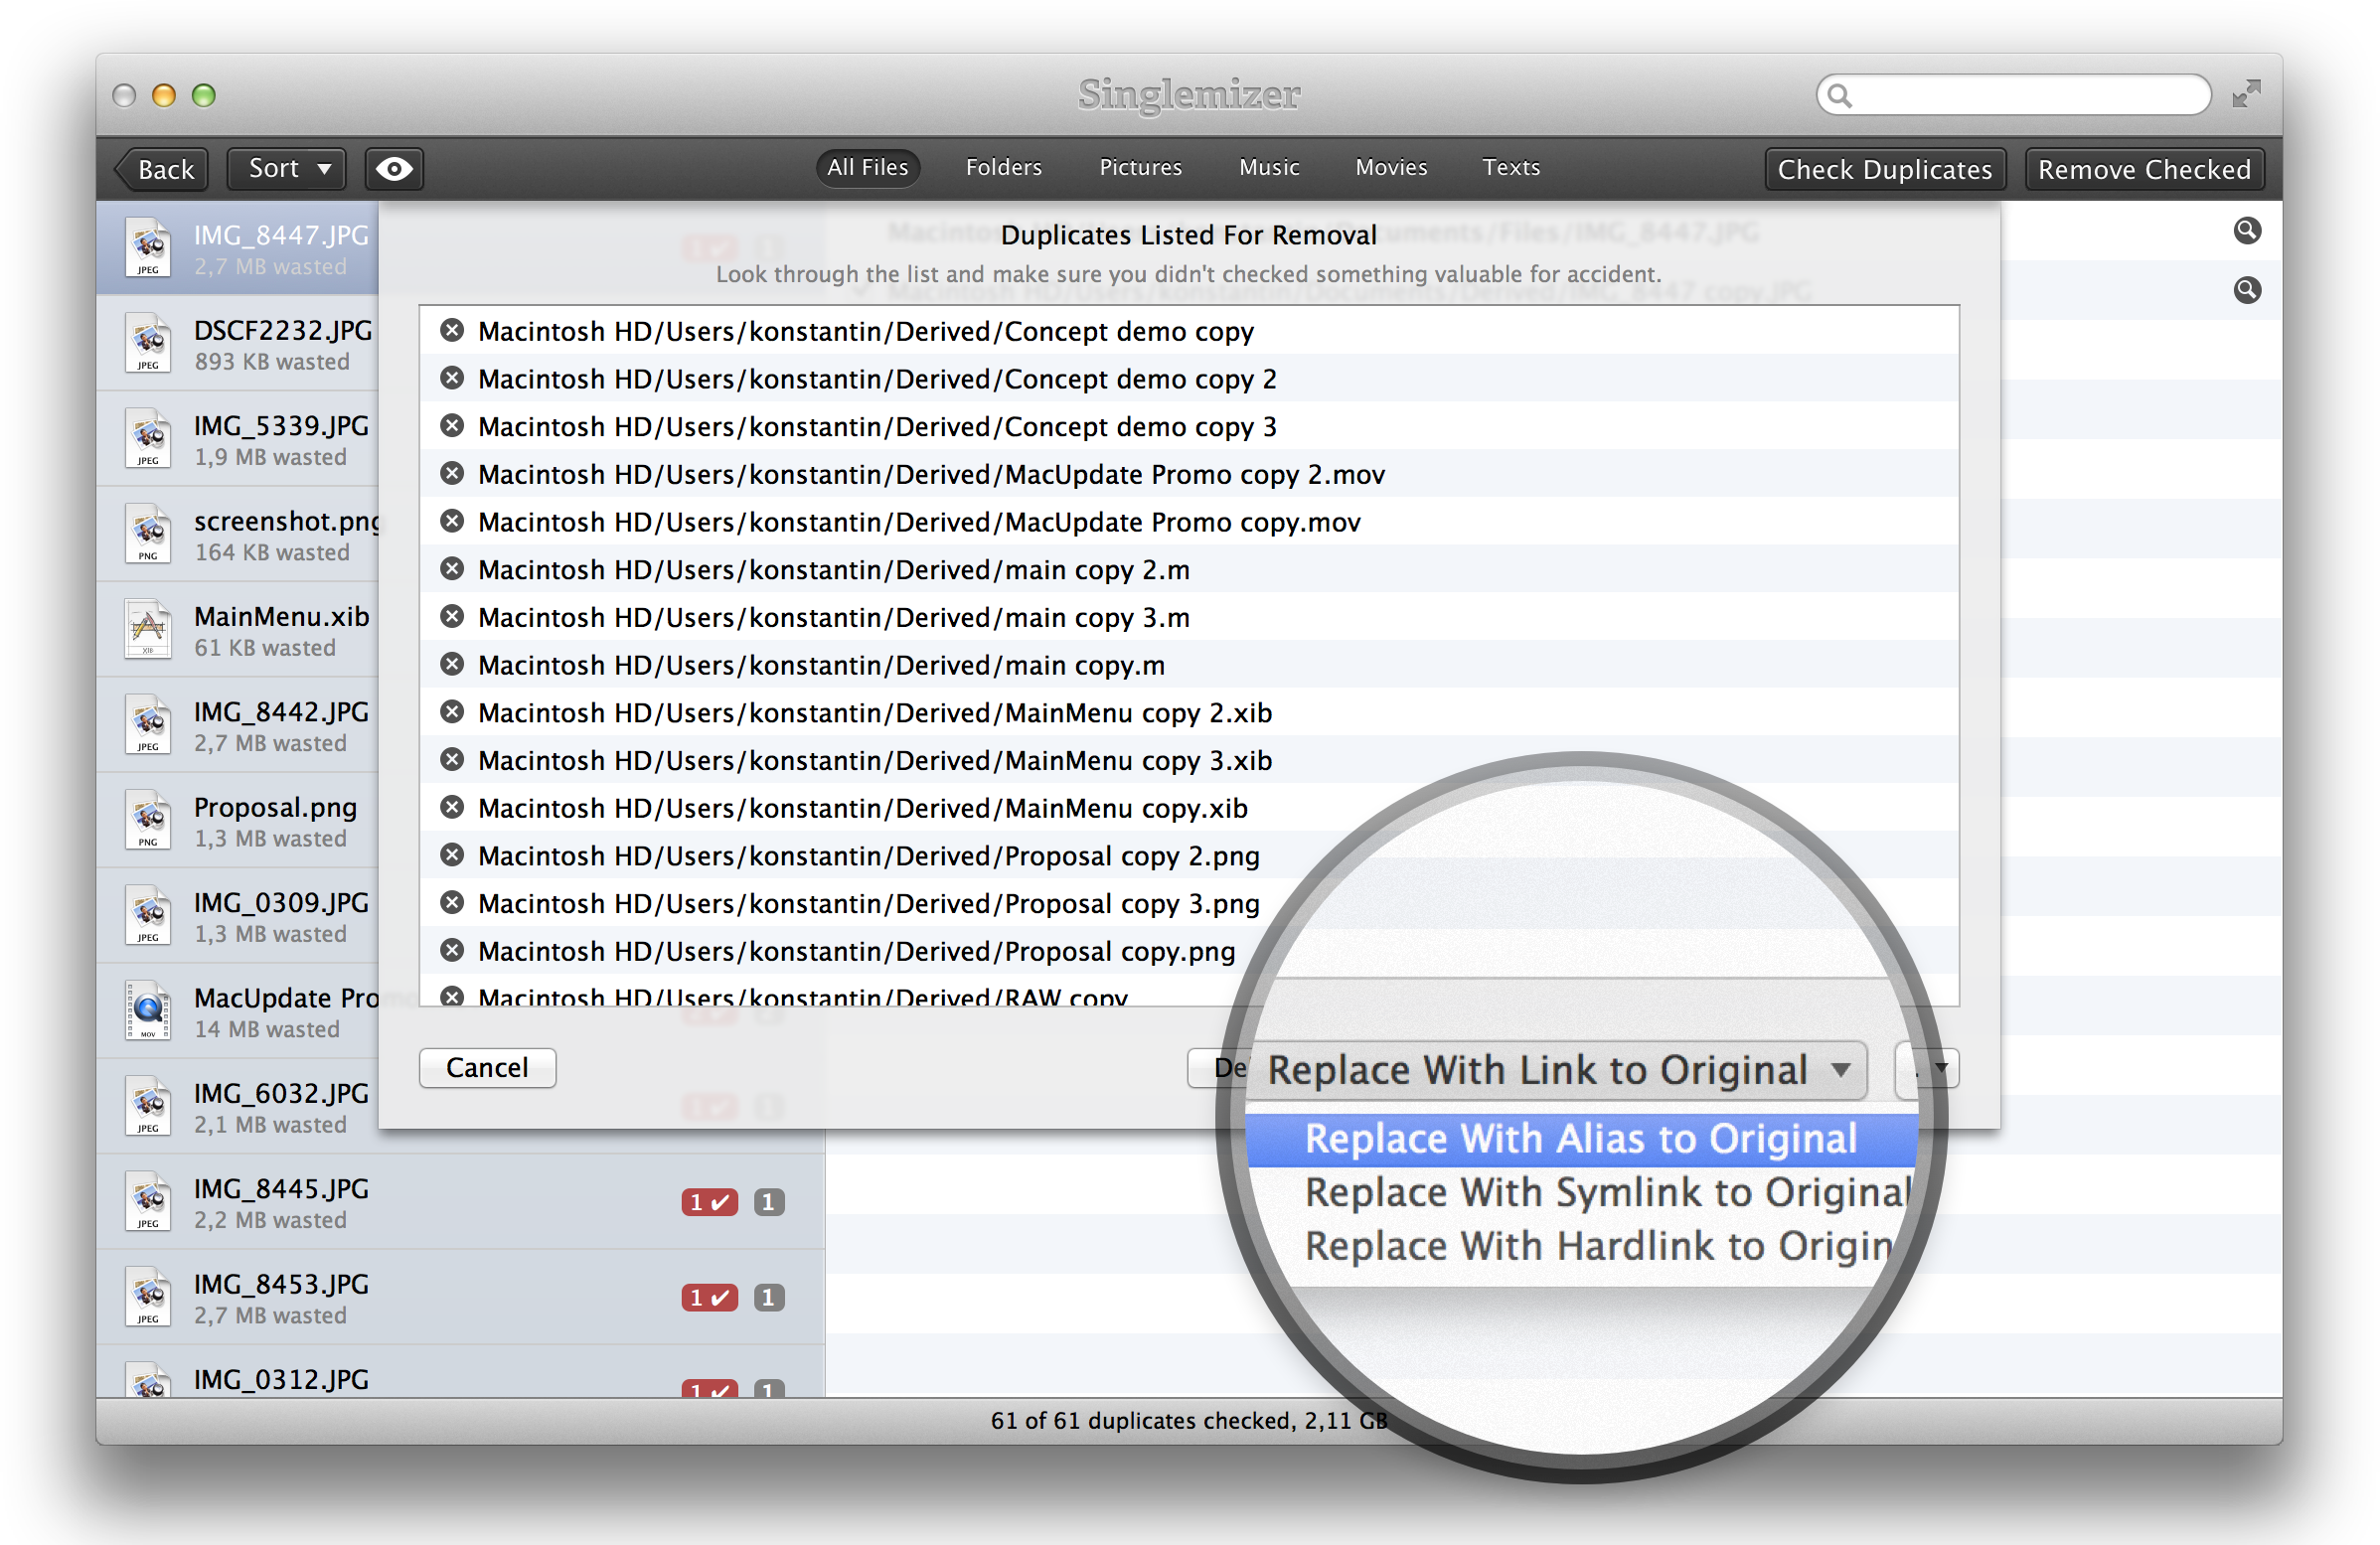Click the search magnifier icon in the search field
2380x1545 pixels.
coord(1840,96)
